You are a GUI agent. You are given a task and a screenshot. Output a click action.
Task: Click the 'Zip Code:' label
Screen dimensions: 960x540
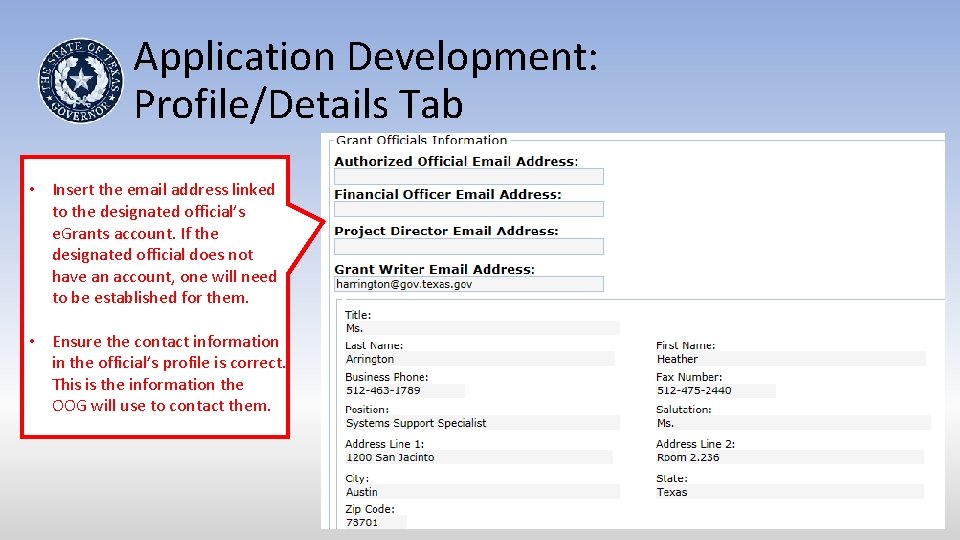click(x=370, y=509)
